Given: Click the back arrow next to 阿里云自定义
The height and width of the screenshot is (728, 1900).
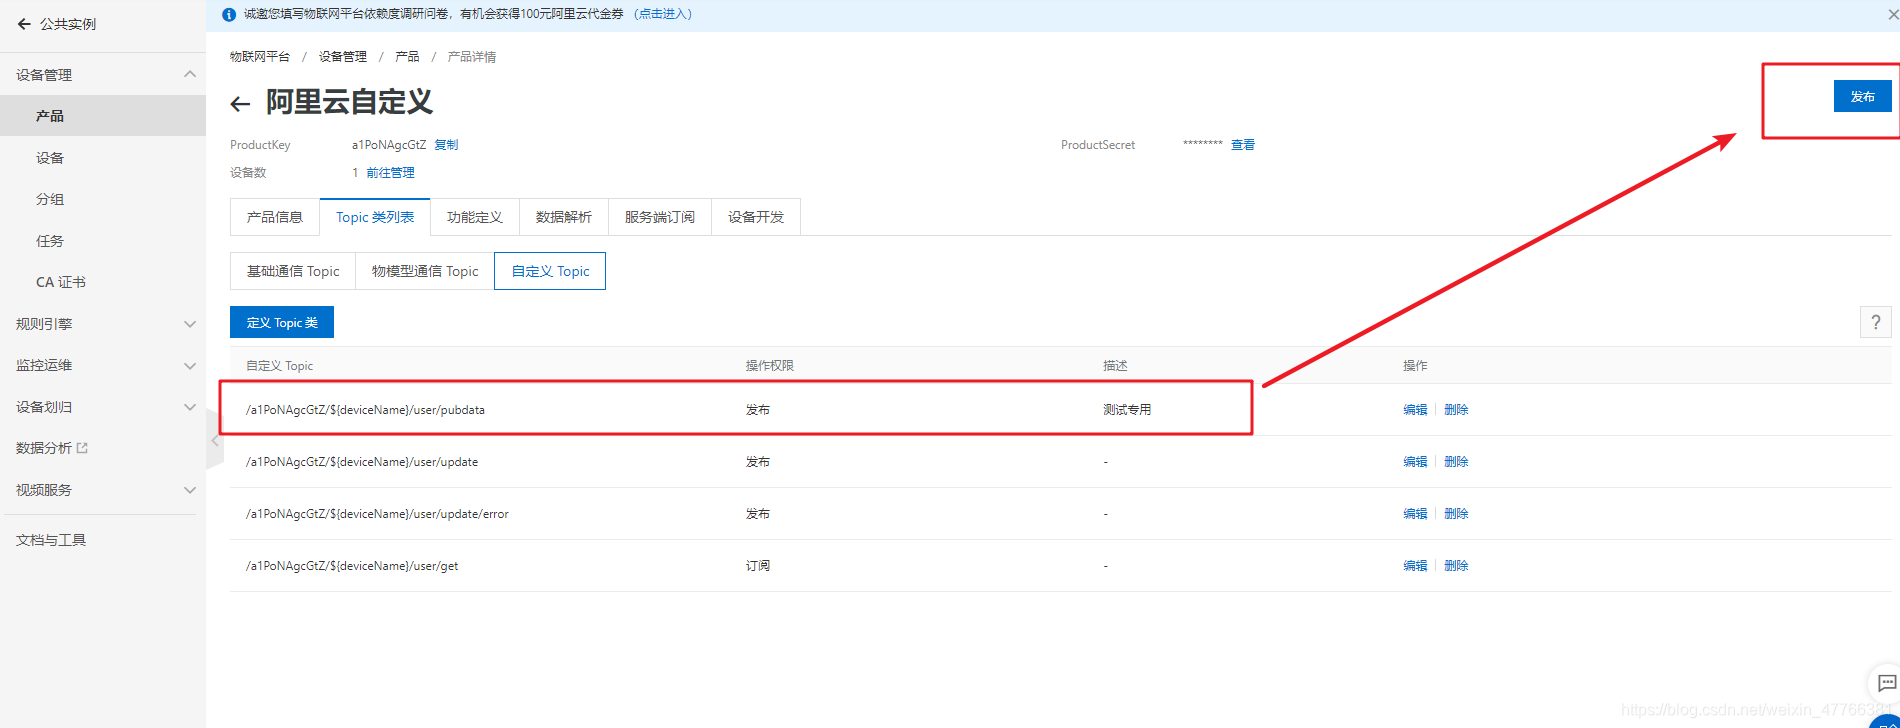Looking at the screenshot, I should (x=240, y=104).
